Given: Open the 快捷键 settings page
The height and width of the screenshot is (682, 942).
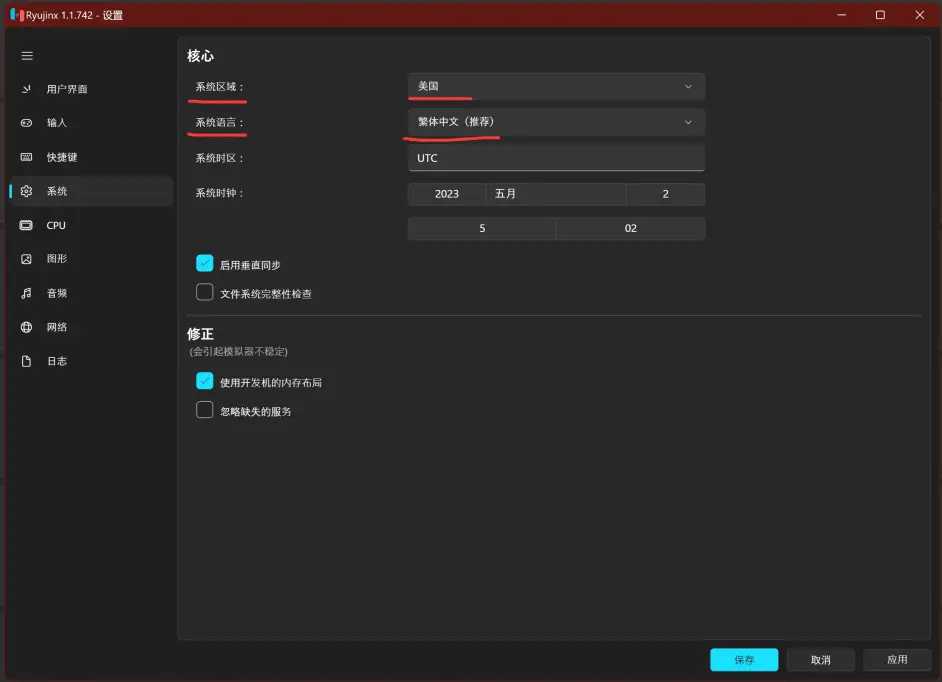Looking at the screenshot, I should [x=91, y=157].
